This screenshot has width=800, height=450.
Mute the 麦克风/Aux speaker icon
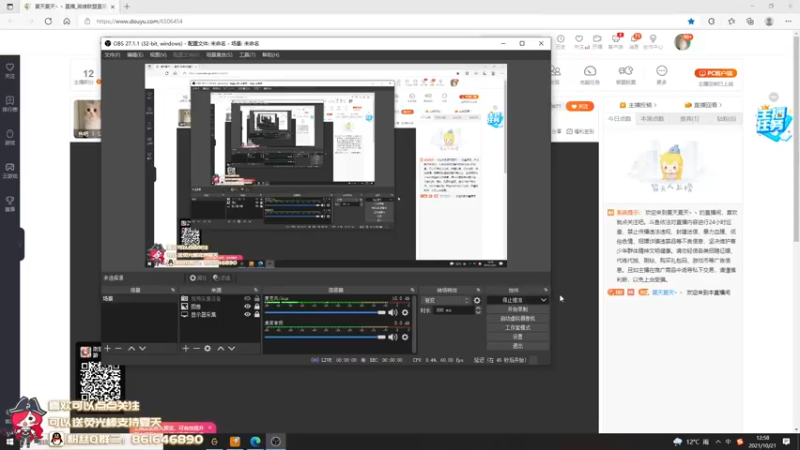click(x=392, y=312)
